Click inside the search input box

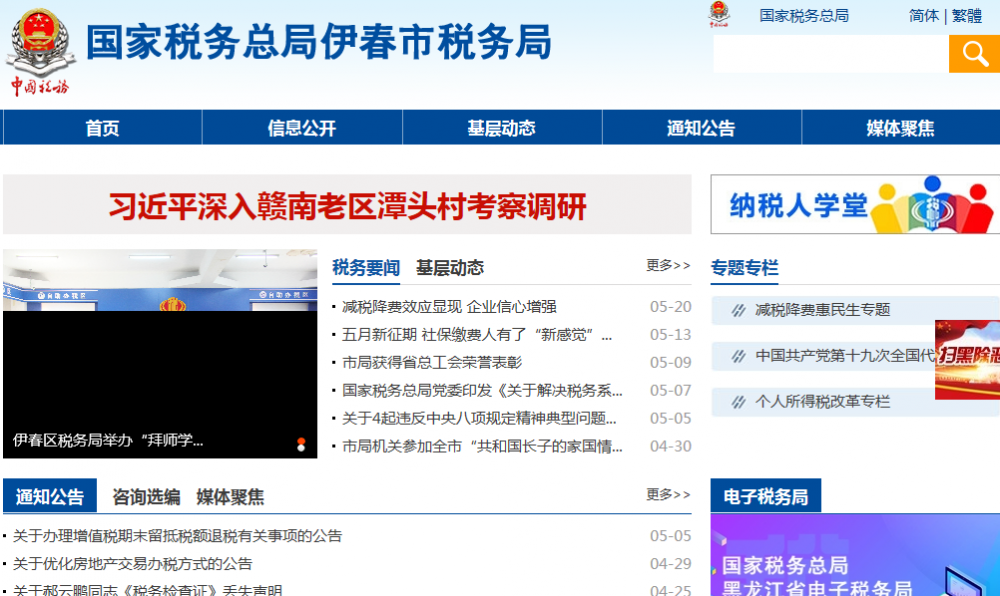[x=830, y=53]
